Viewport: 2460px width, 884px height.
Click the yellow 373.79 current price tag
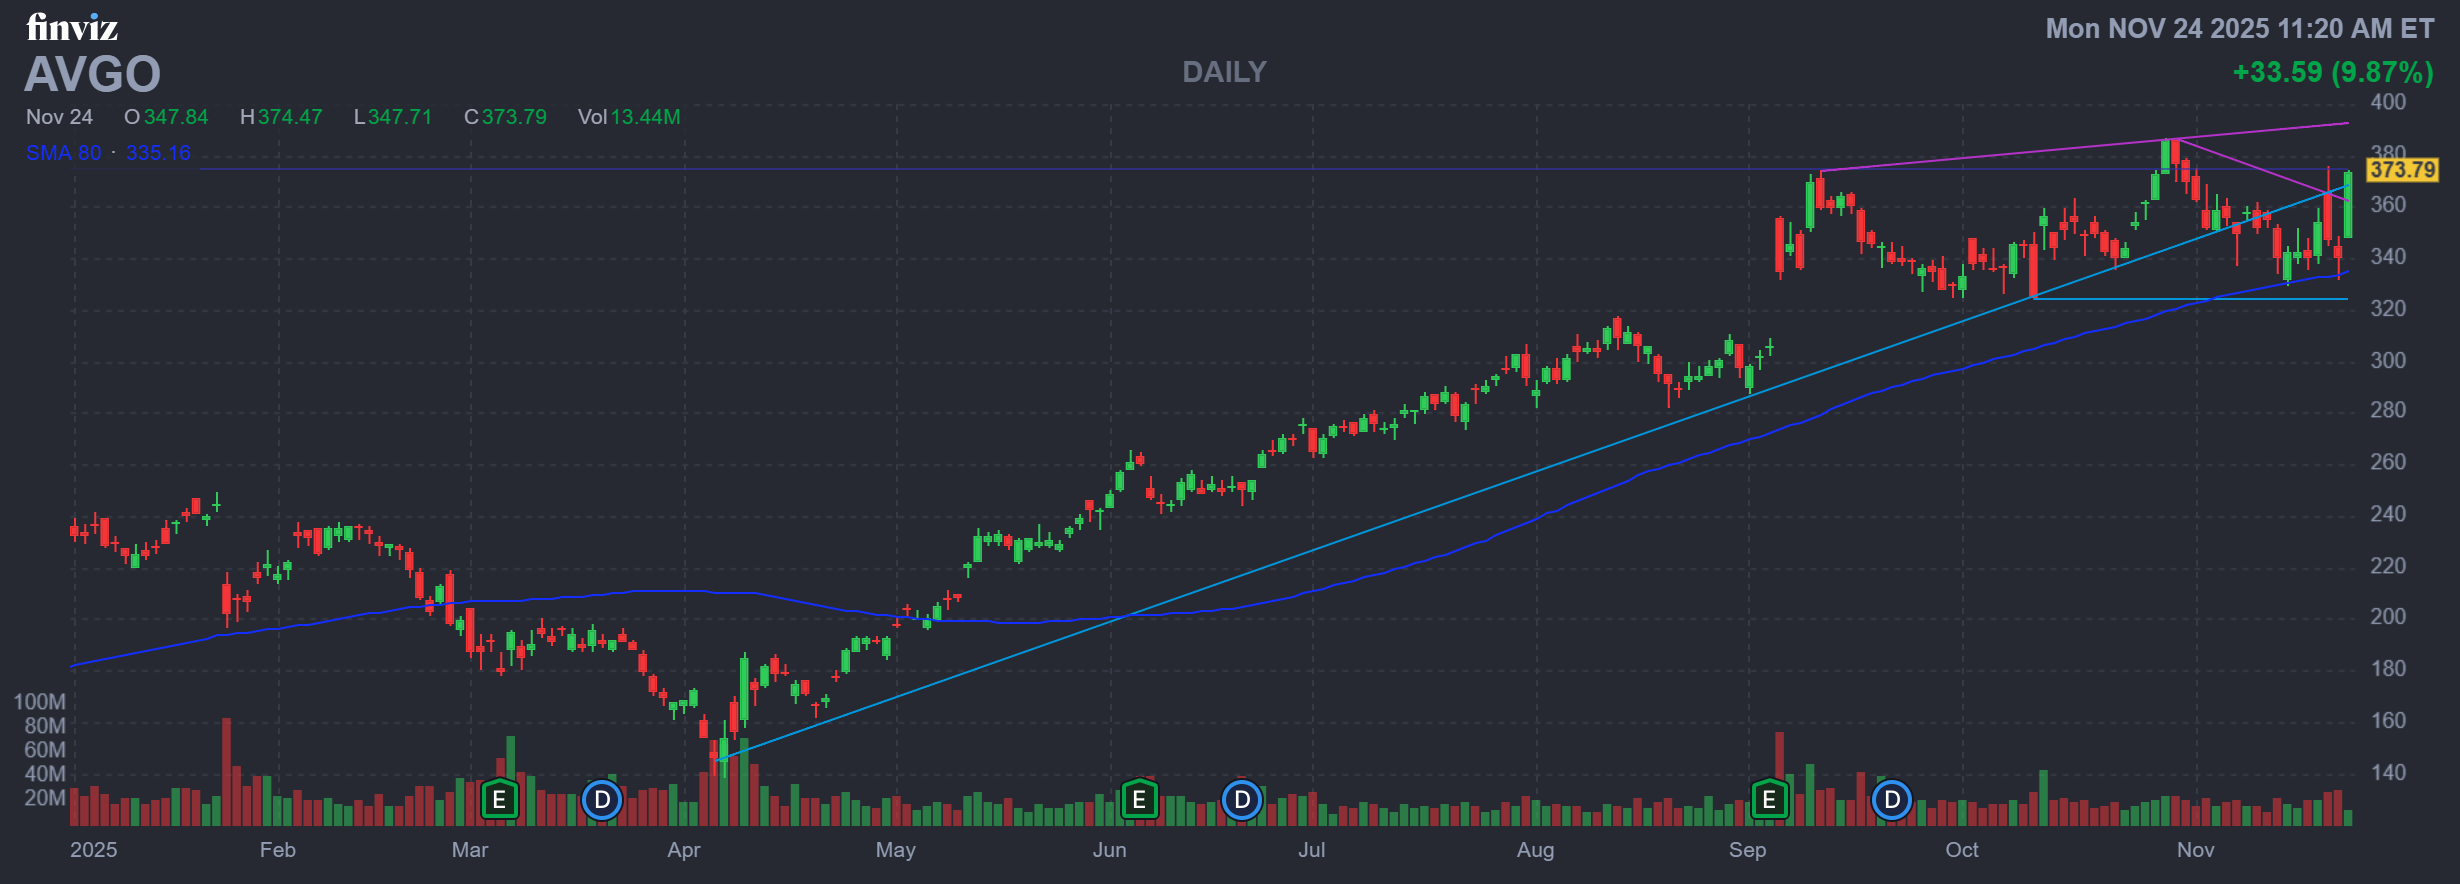(x=2402, y=170)
